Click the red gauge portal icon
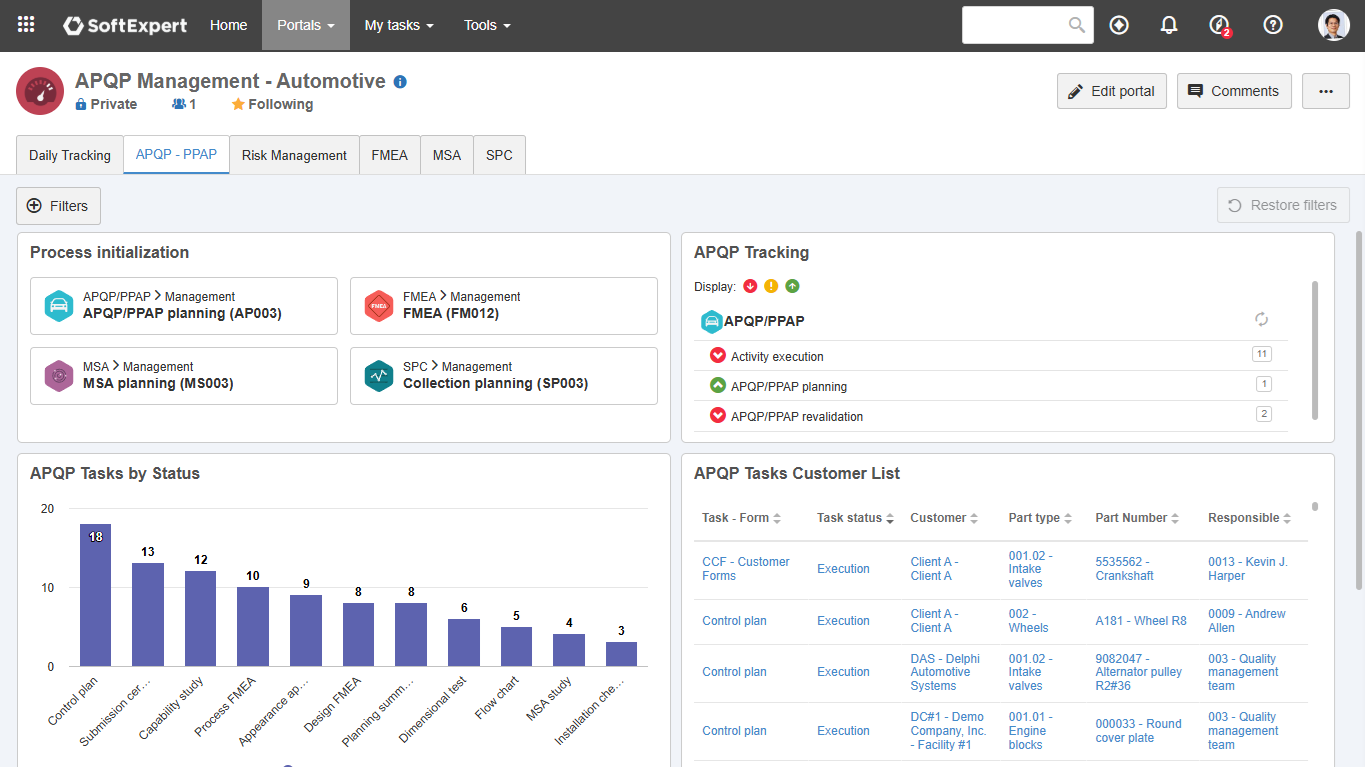Image resolution: width=1365 pixels, height=767 pixels. (x=40, y=91)
